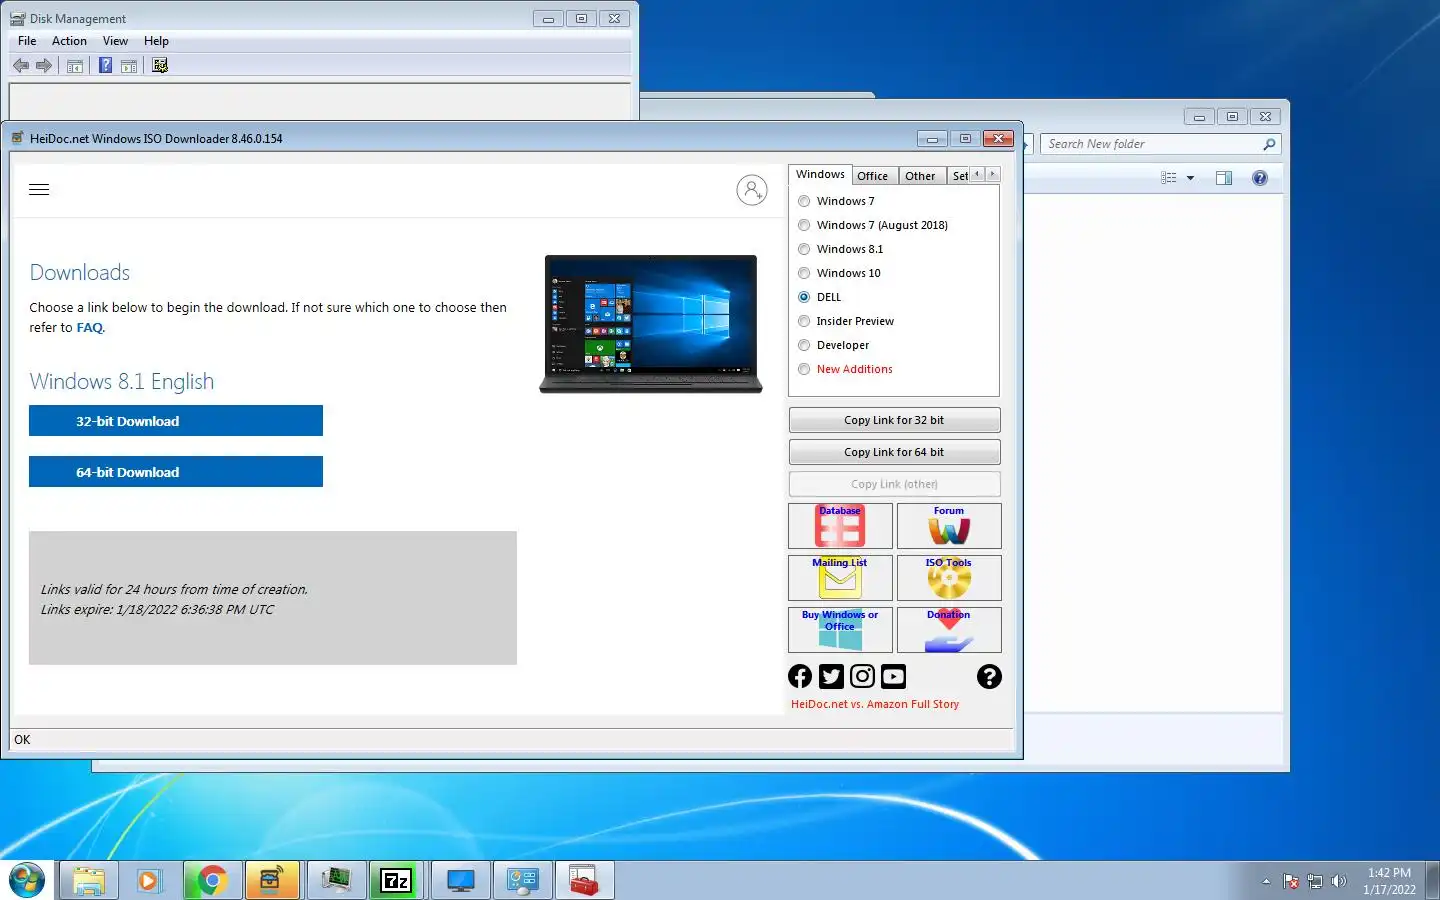
Task: Click the 32-bit Download button
Action: tap(176, 421)
